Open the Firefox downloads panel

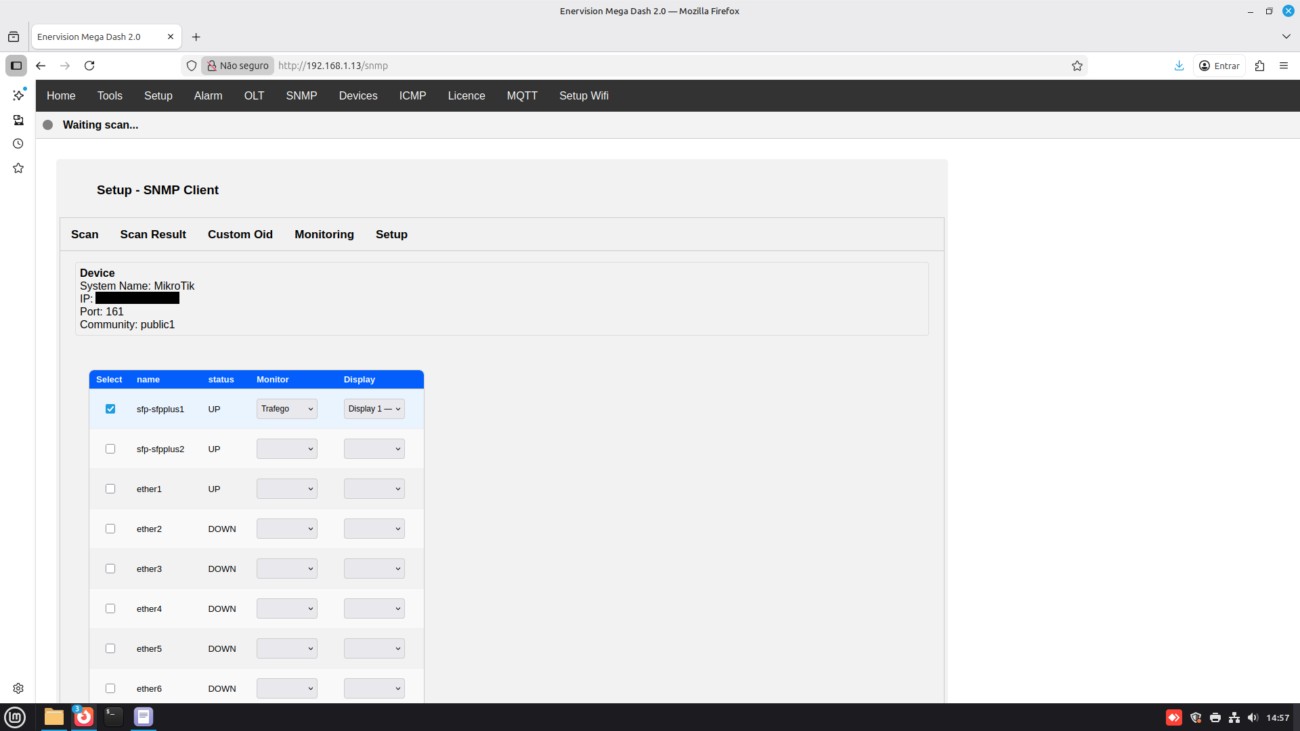[1179, 66]
